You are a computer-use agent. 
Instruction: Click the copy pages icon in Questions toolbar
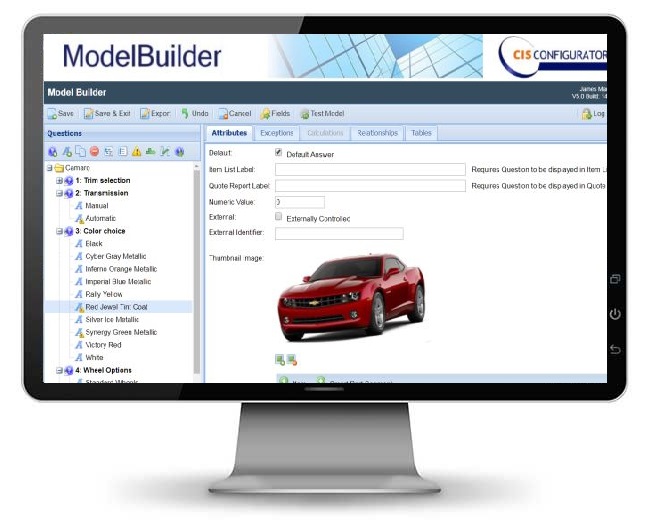[80, 152]
